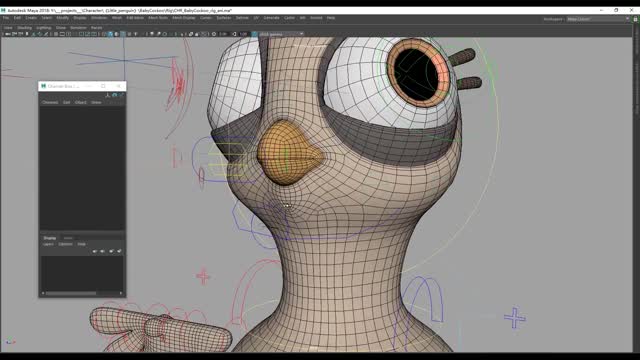The height and width of the screenshot is (360, 640).
Task: Toggle the View Transform color management icon
Action: click(255, 34)
